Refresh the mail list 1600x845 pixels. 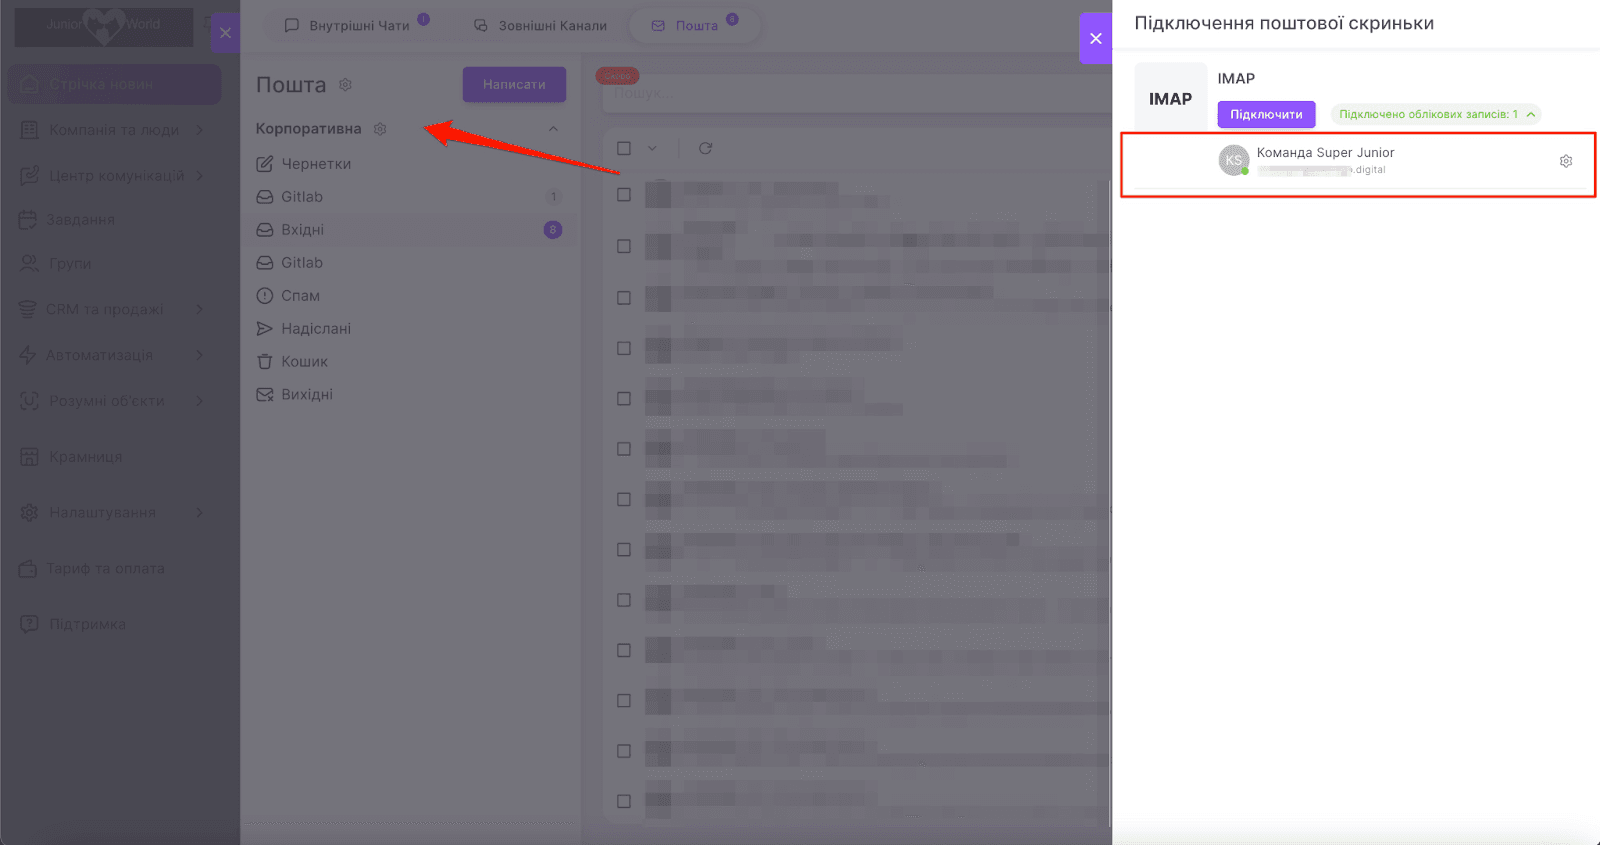[x=705, y=148]
